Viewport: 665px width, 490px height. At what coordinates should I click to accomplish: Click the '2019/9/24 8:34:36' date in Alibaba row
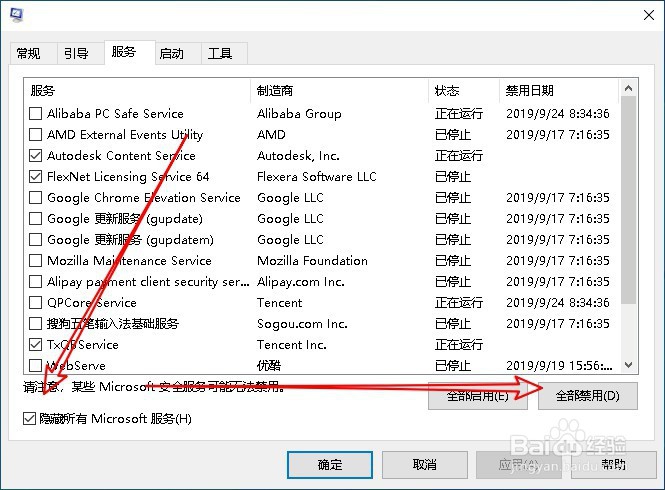[x=558, y=114]
